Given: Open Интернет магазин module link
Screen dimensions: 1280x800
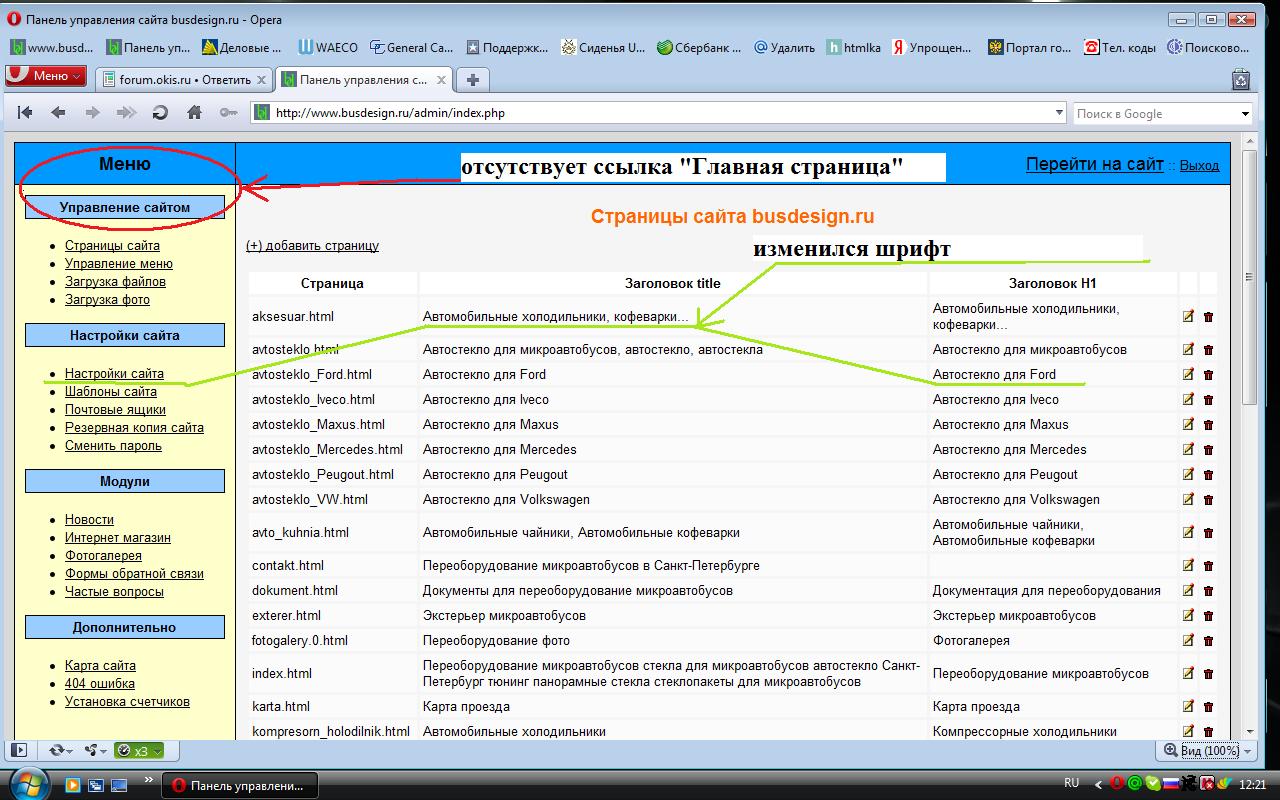Looking at the screenshot, I should [x=118, y=537].
